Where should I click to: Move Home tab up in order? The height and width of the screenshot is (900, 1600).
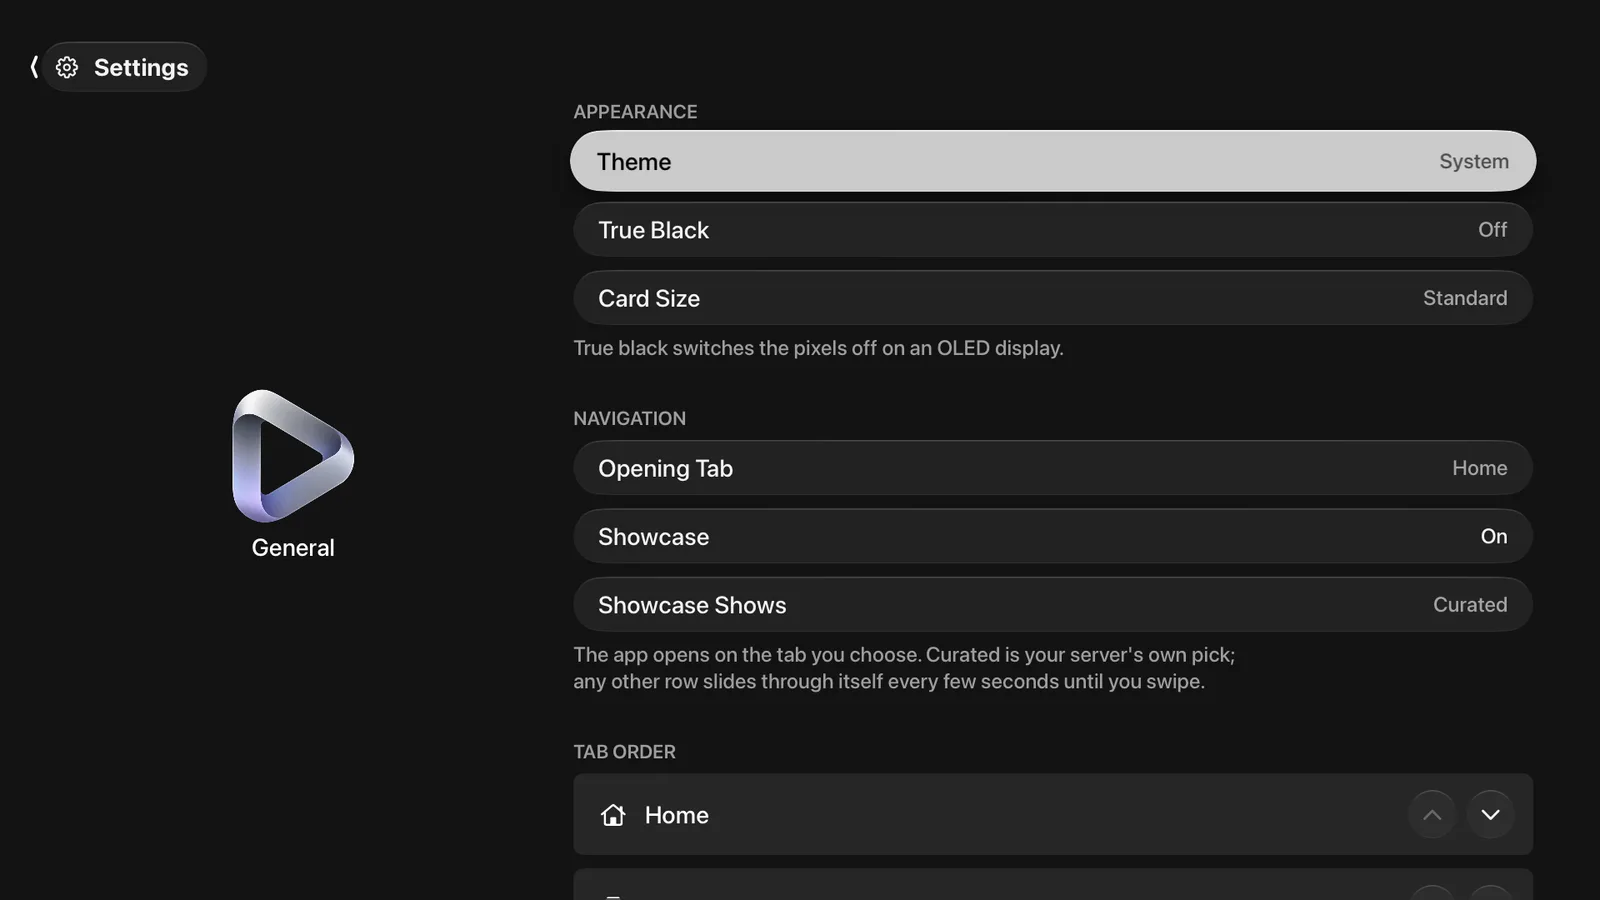[x=1432, y=815]
